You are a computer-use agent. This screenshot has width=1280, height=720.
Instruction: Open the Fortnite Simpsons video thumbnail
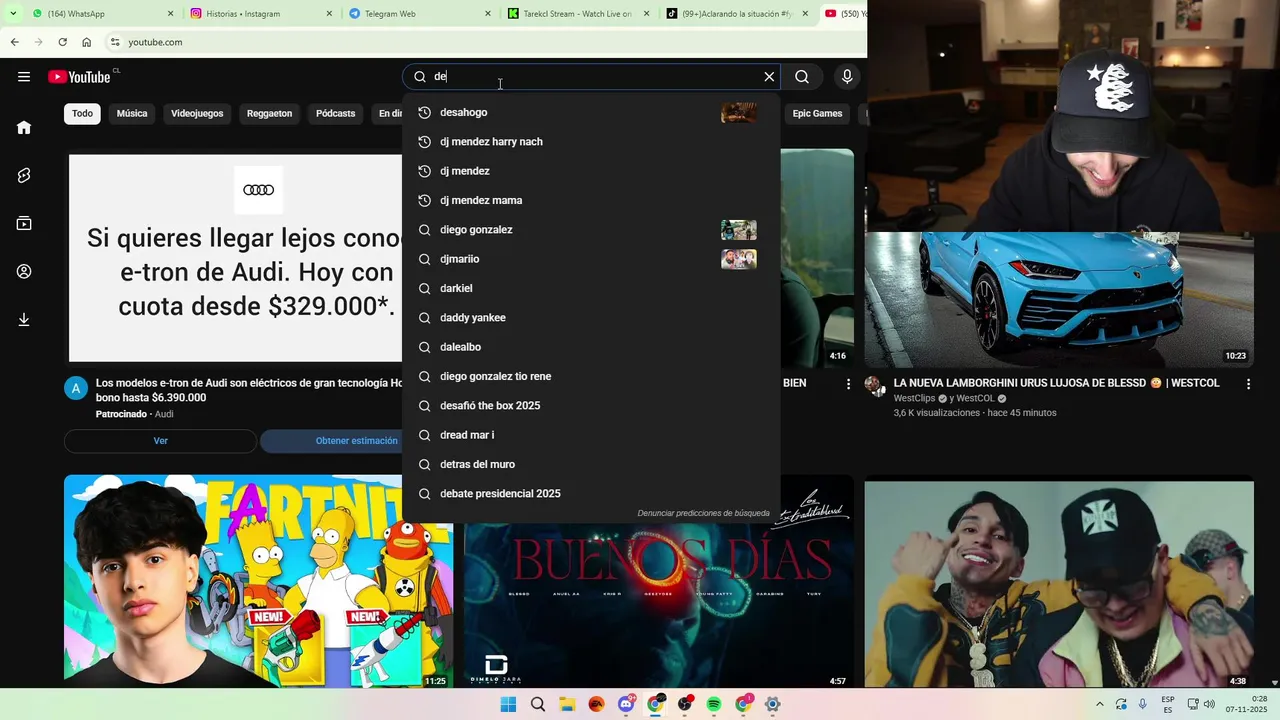point(258,582)
